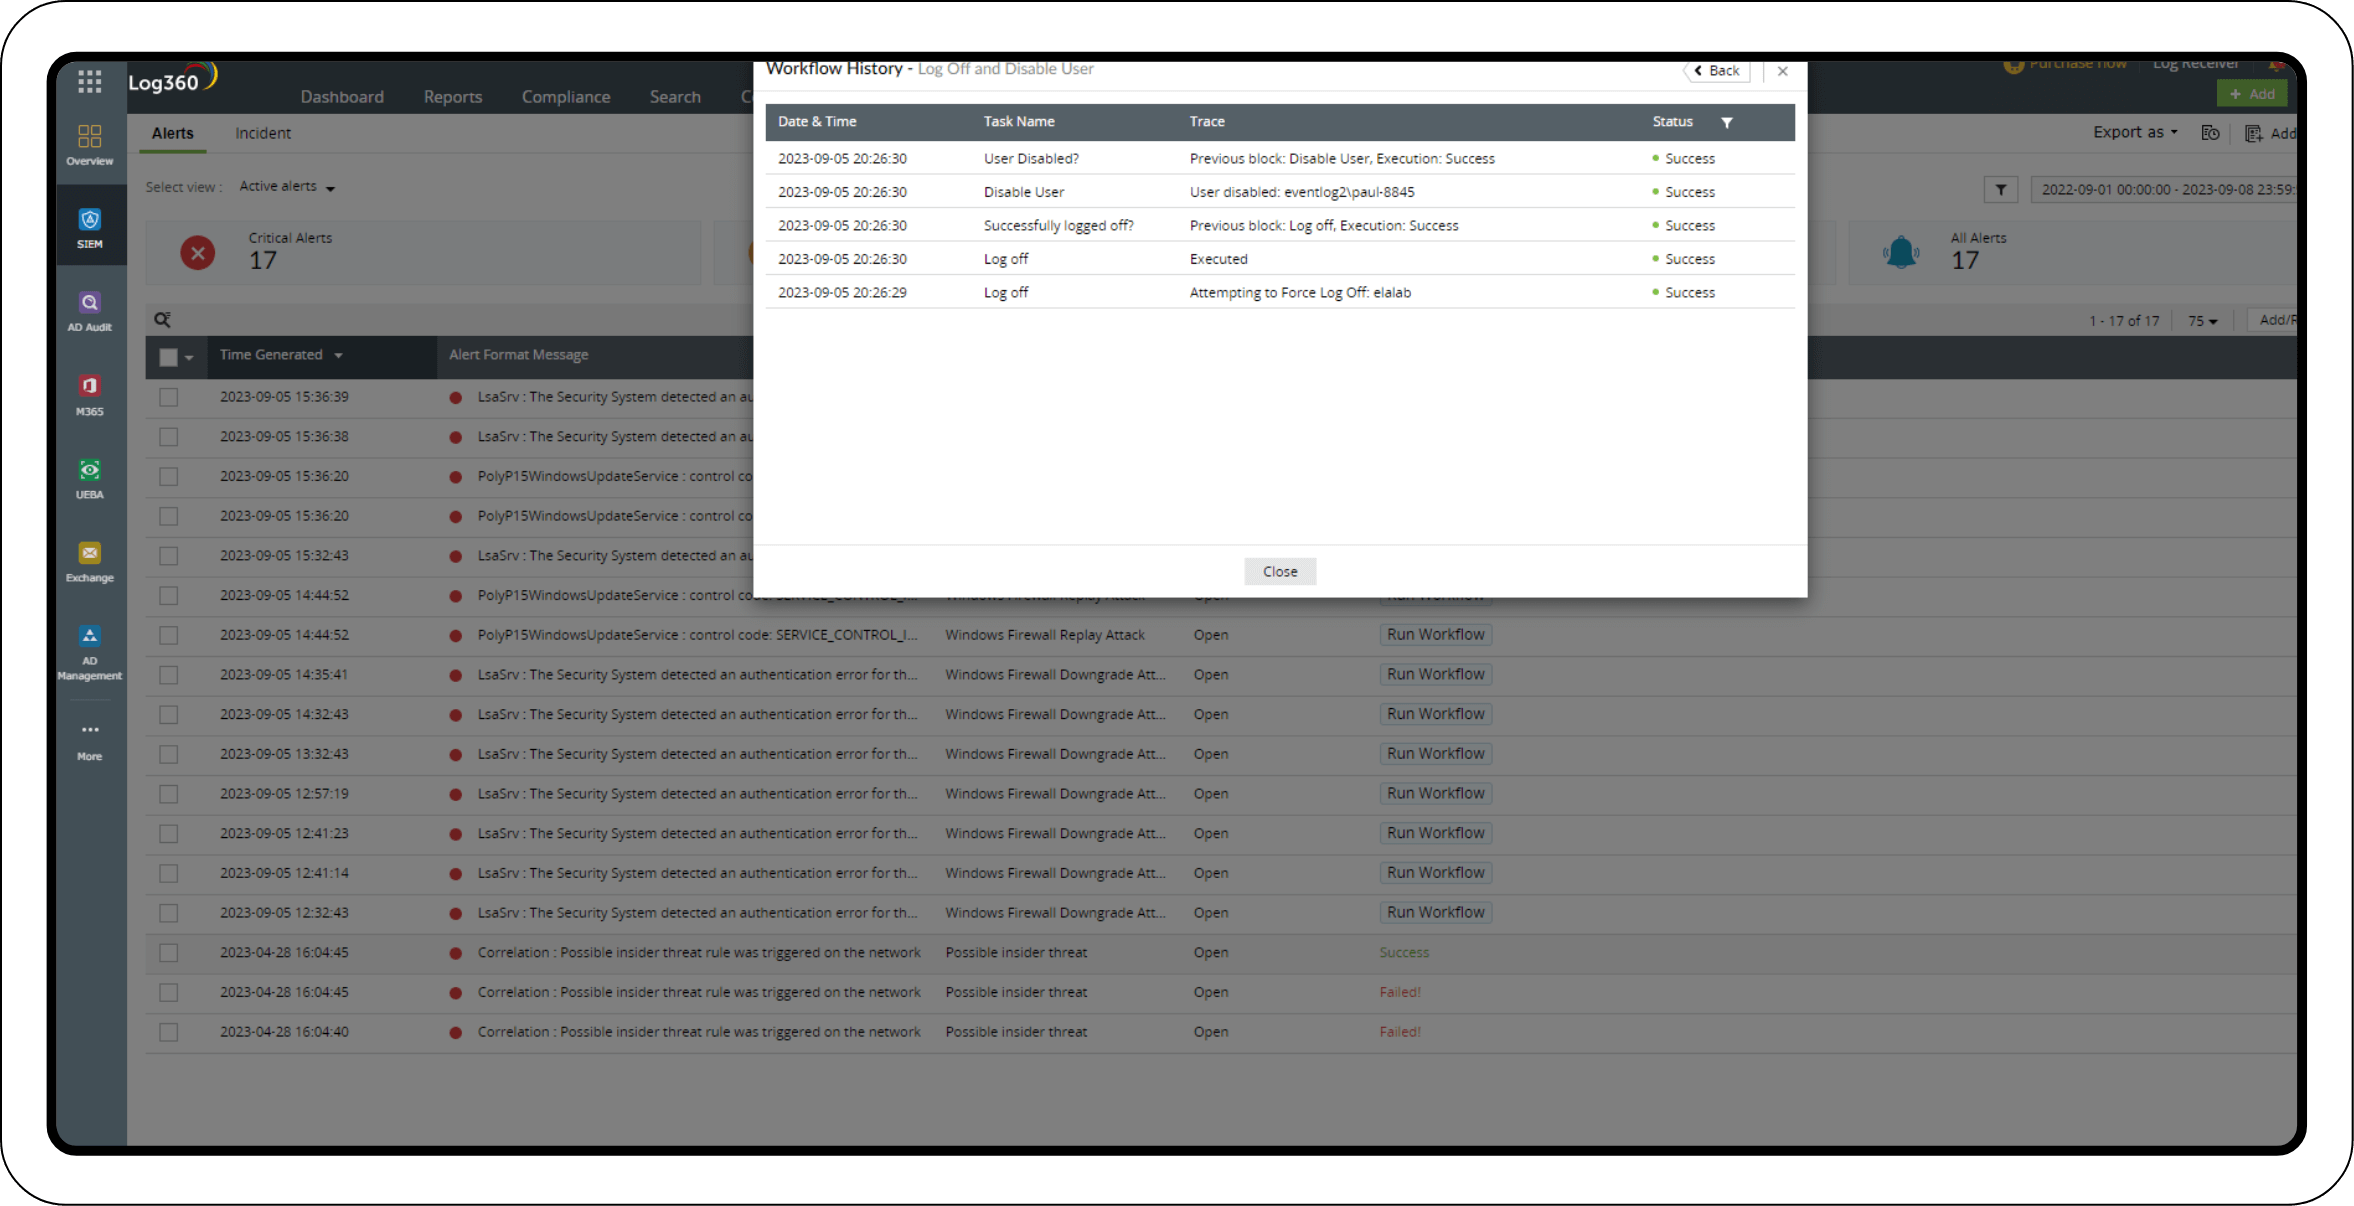Click Back in the Workflow History dialog

(x=1717, y=71)
